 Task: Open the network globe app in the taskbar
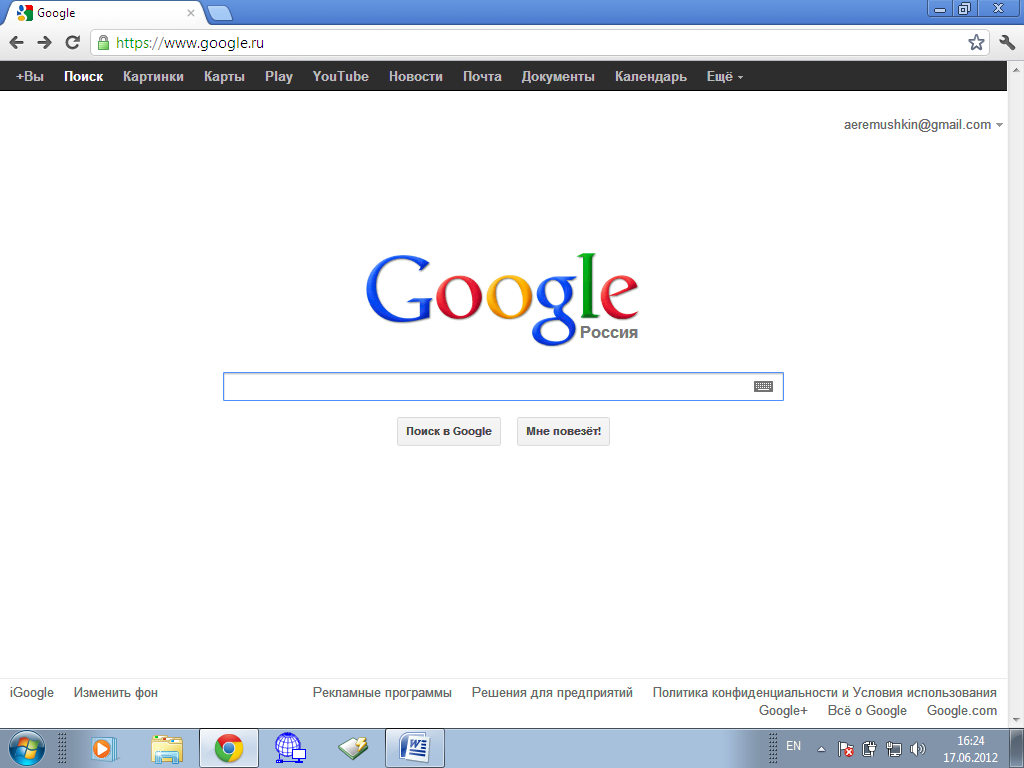[x=290, y=748]
